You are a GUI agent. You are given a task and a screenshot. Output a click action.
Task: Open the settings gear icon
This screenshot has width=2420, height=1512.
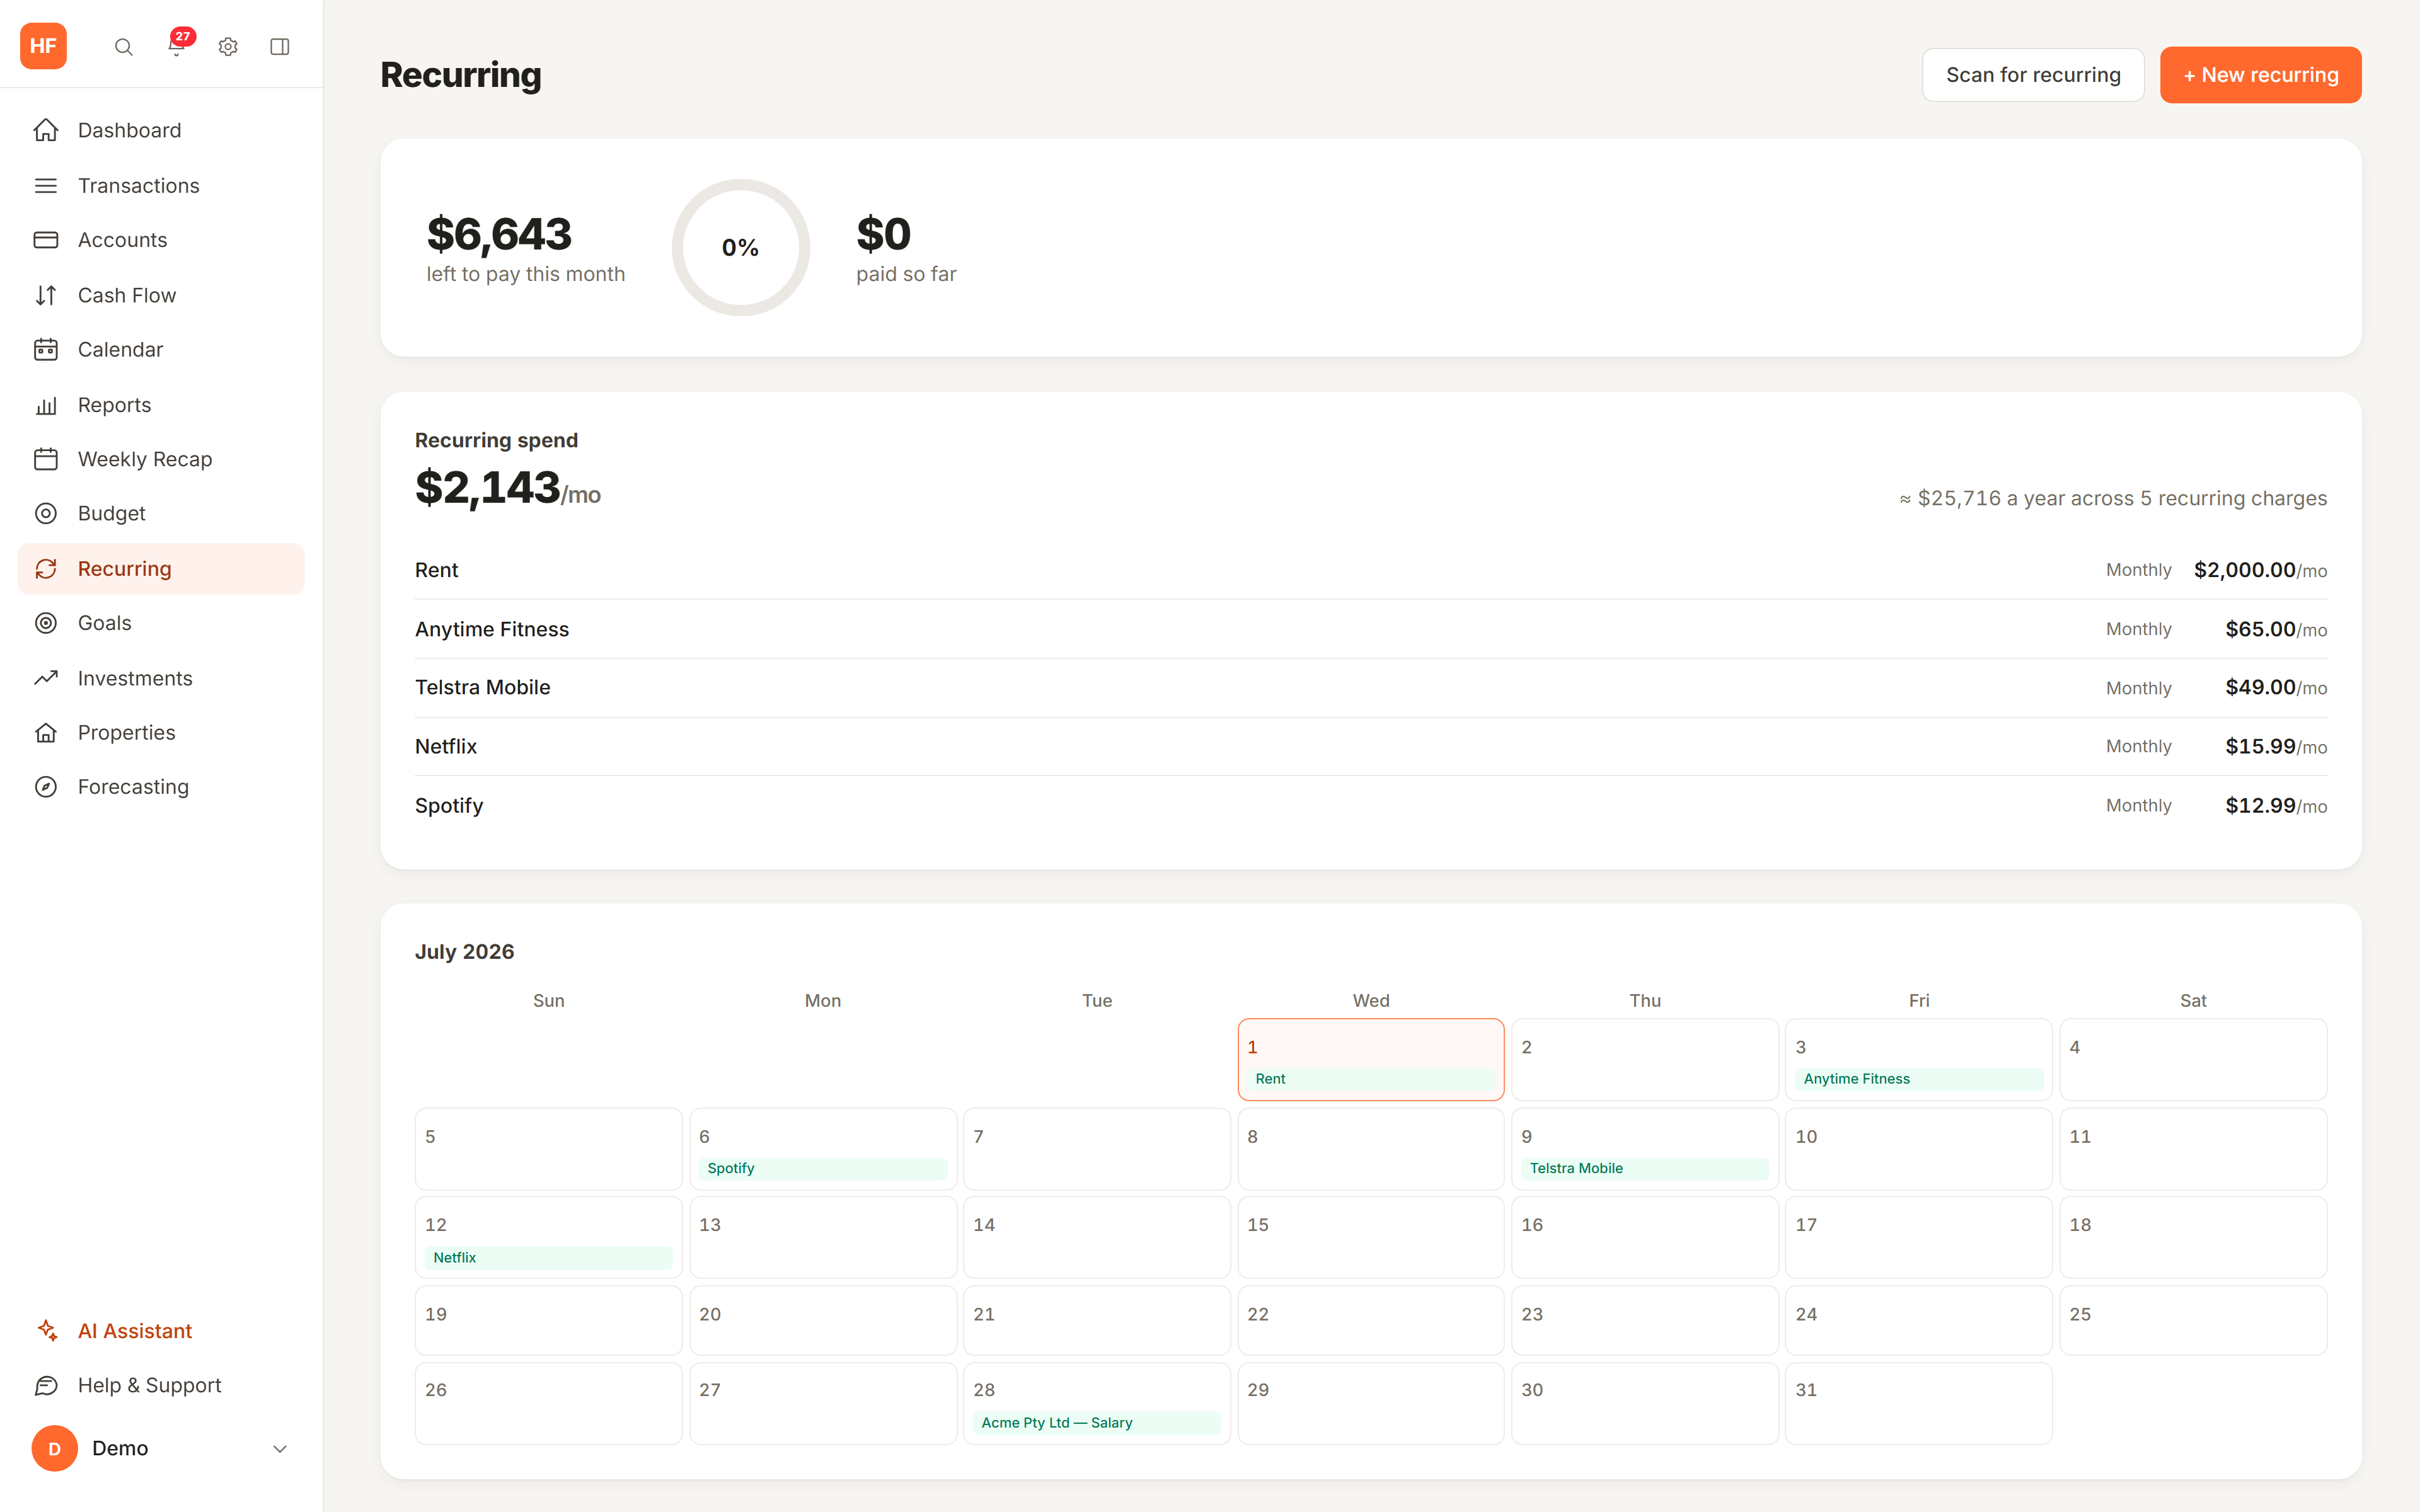(228, 47)
